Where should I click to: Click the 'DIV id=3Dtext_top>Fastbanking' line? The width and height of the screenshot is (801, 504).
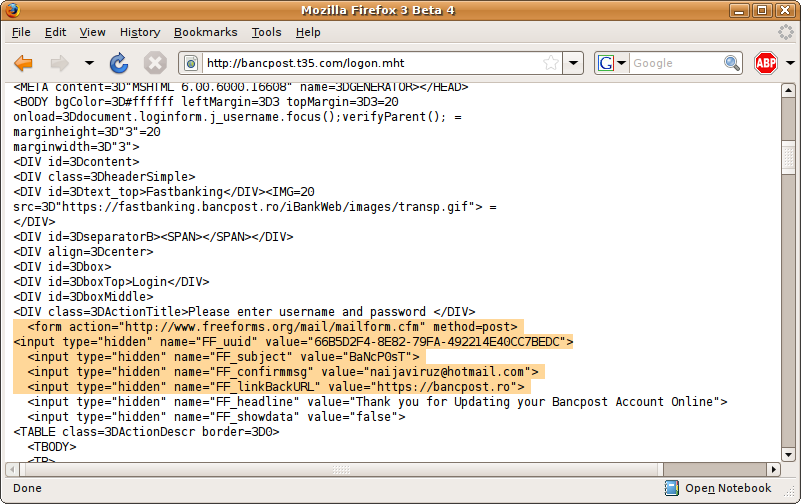[164, 192]
